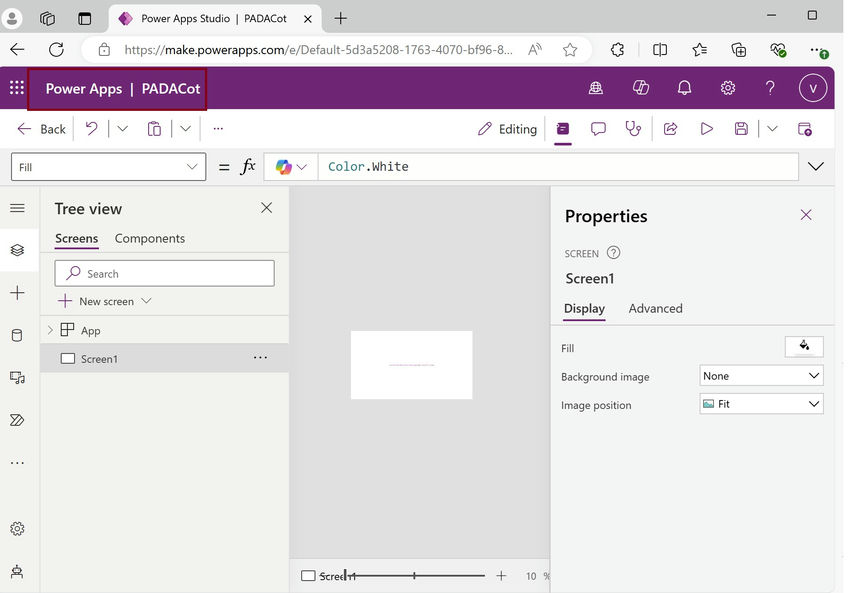Viewport: 850px width, 593px height.
Task: Open a new browser tab
Action: (x=340, y=18)
